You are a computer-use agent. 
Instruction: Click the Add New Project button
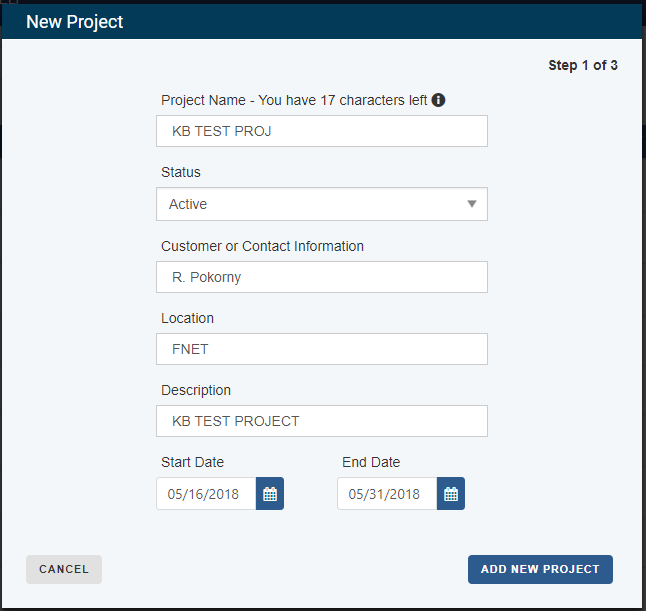540,569
